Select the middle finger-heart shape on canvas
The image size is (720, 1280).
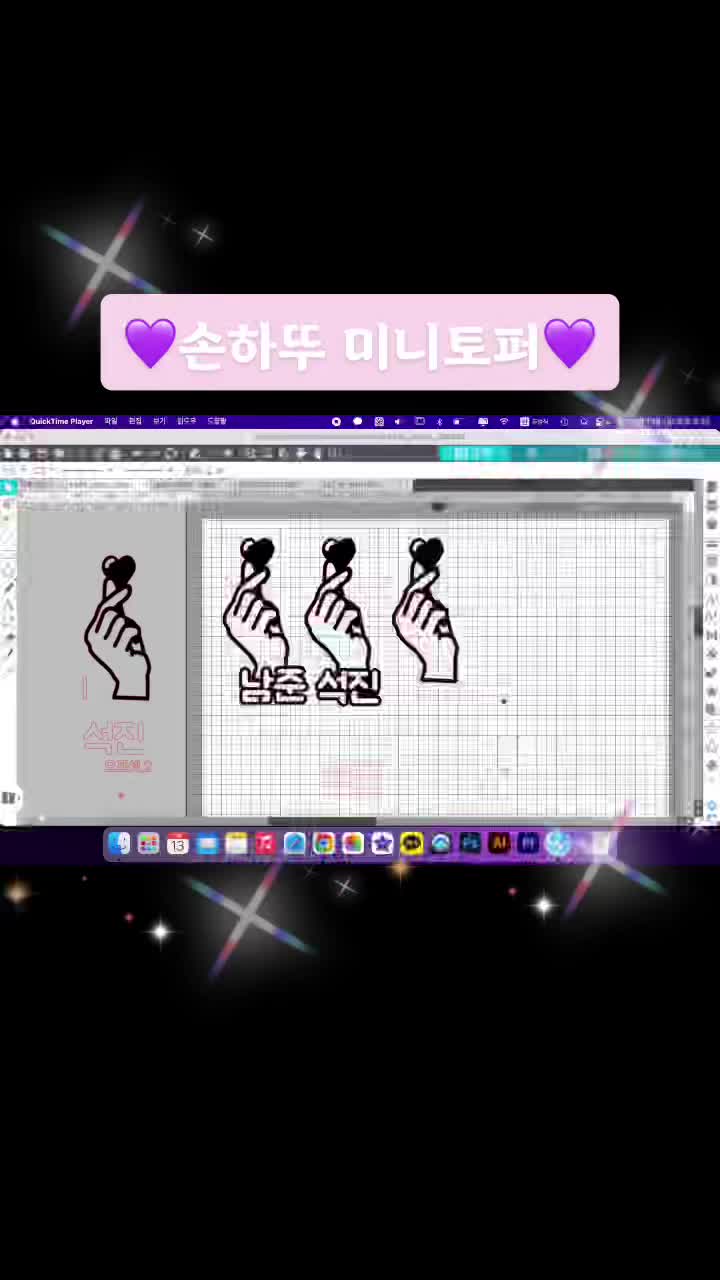tap(336, 603)
